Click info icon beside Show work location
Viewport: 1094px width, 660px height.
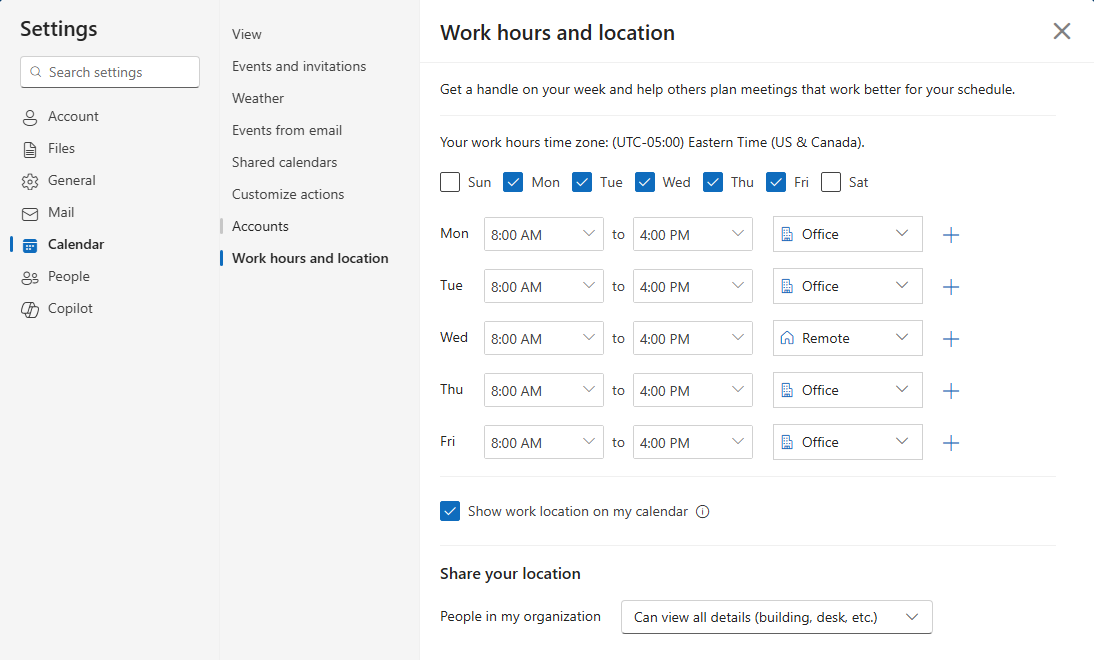702,512
